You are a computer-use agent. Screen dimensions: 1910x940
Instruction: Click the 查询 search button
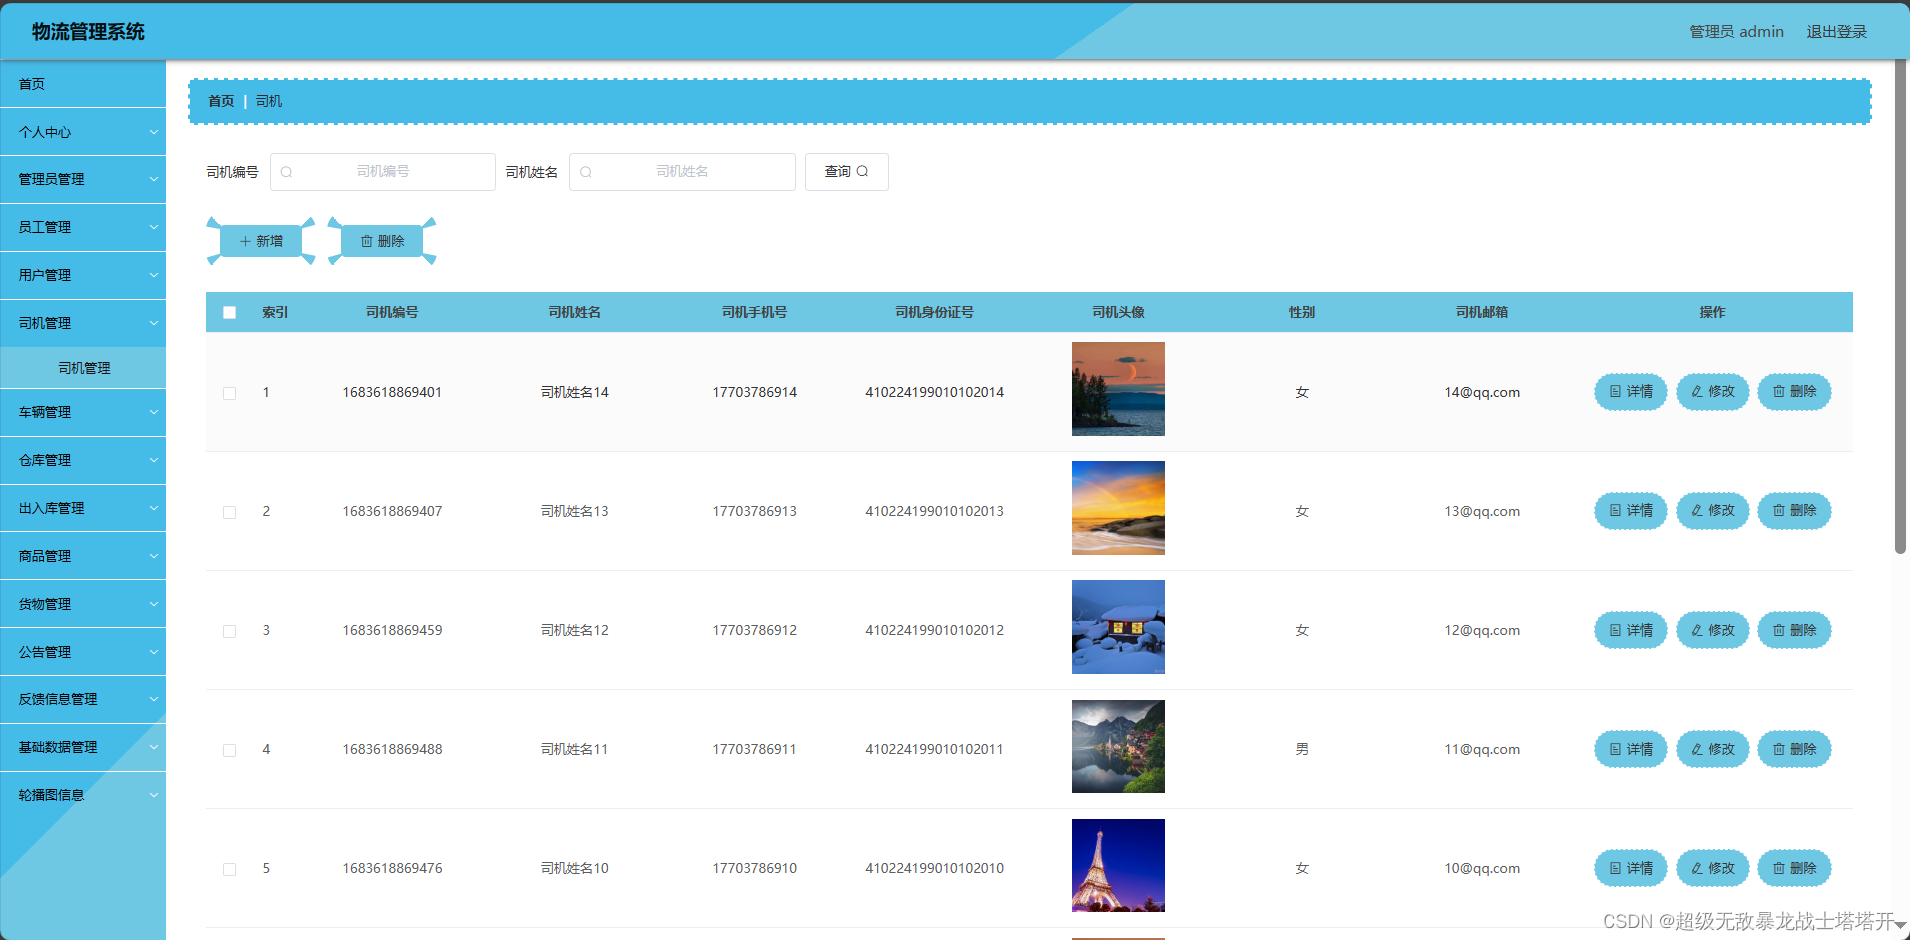click(x=846, y=172)
